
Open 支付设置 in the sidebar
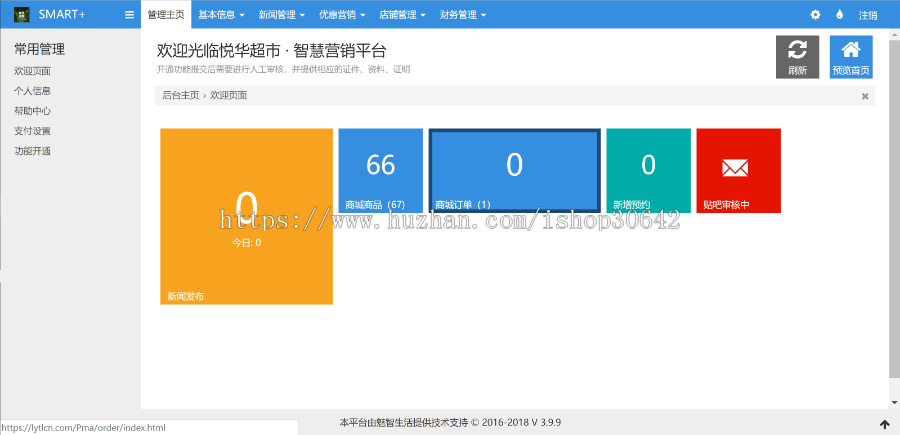click(33, 131)
